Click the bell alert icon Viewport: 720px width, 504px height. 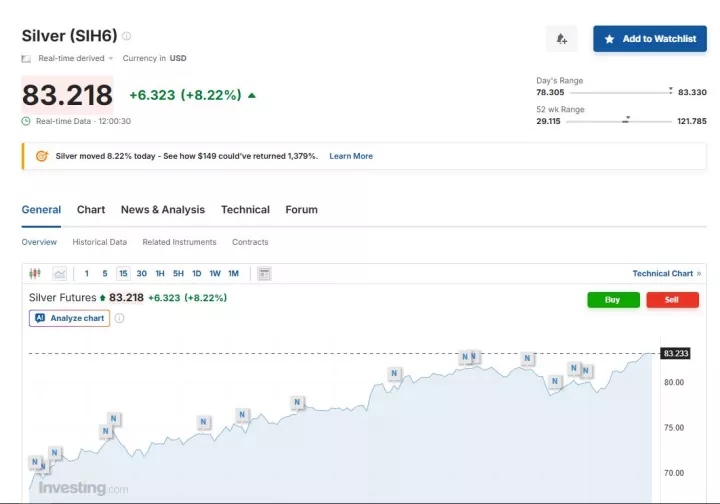point(561,39)
